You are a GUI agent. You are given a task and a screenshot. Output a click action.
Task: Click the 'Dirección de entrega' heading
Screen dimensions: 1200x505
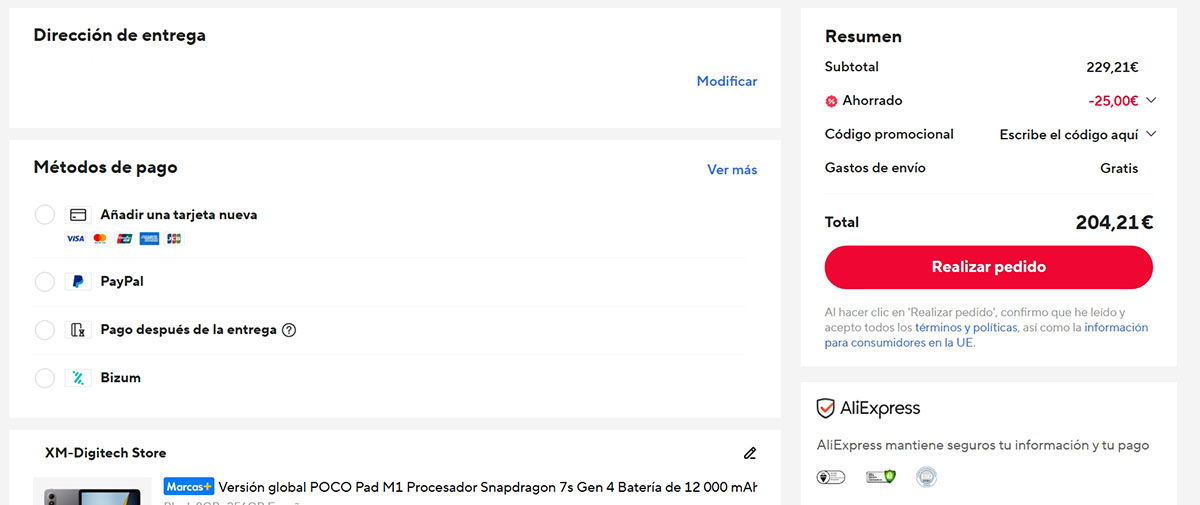tap(120, 35)
